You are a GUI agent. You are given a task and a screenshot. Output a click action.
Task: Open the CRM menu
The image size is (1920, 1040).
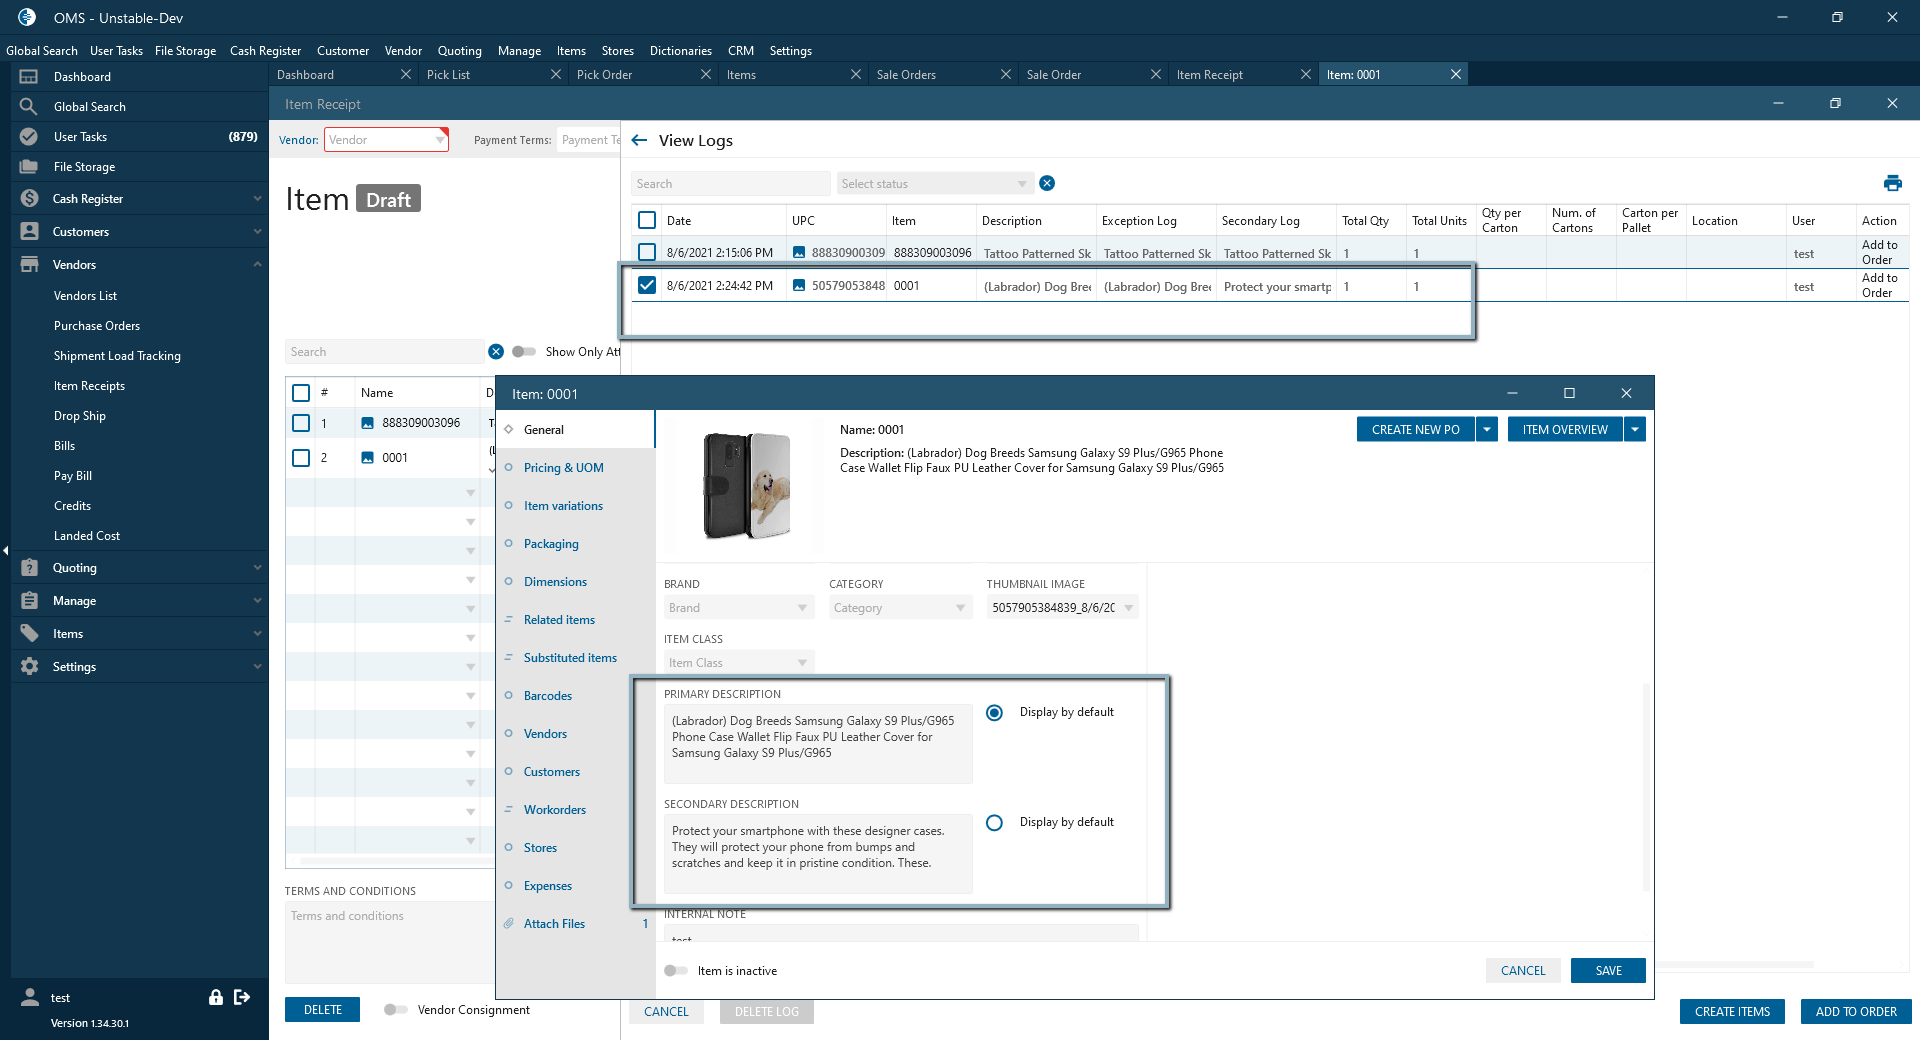pos(740,51)
